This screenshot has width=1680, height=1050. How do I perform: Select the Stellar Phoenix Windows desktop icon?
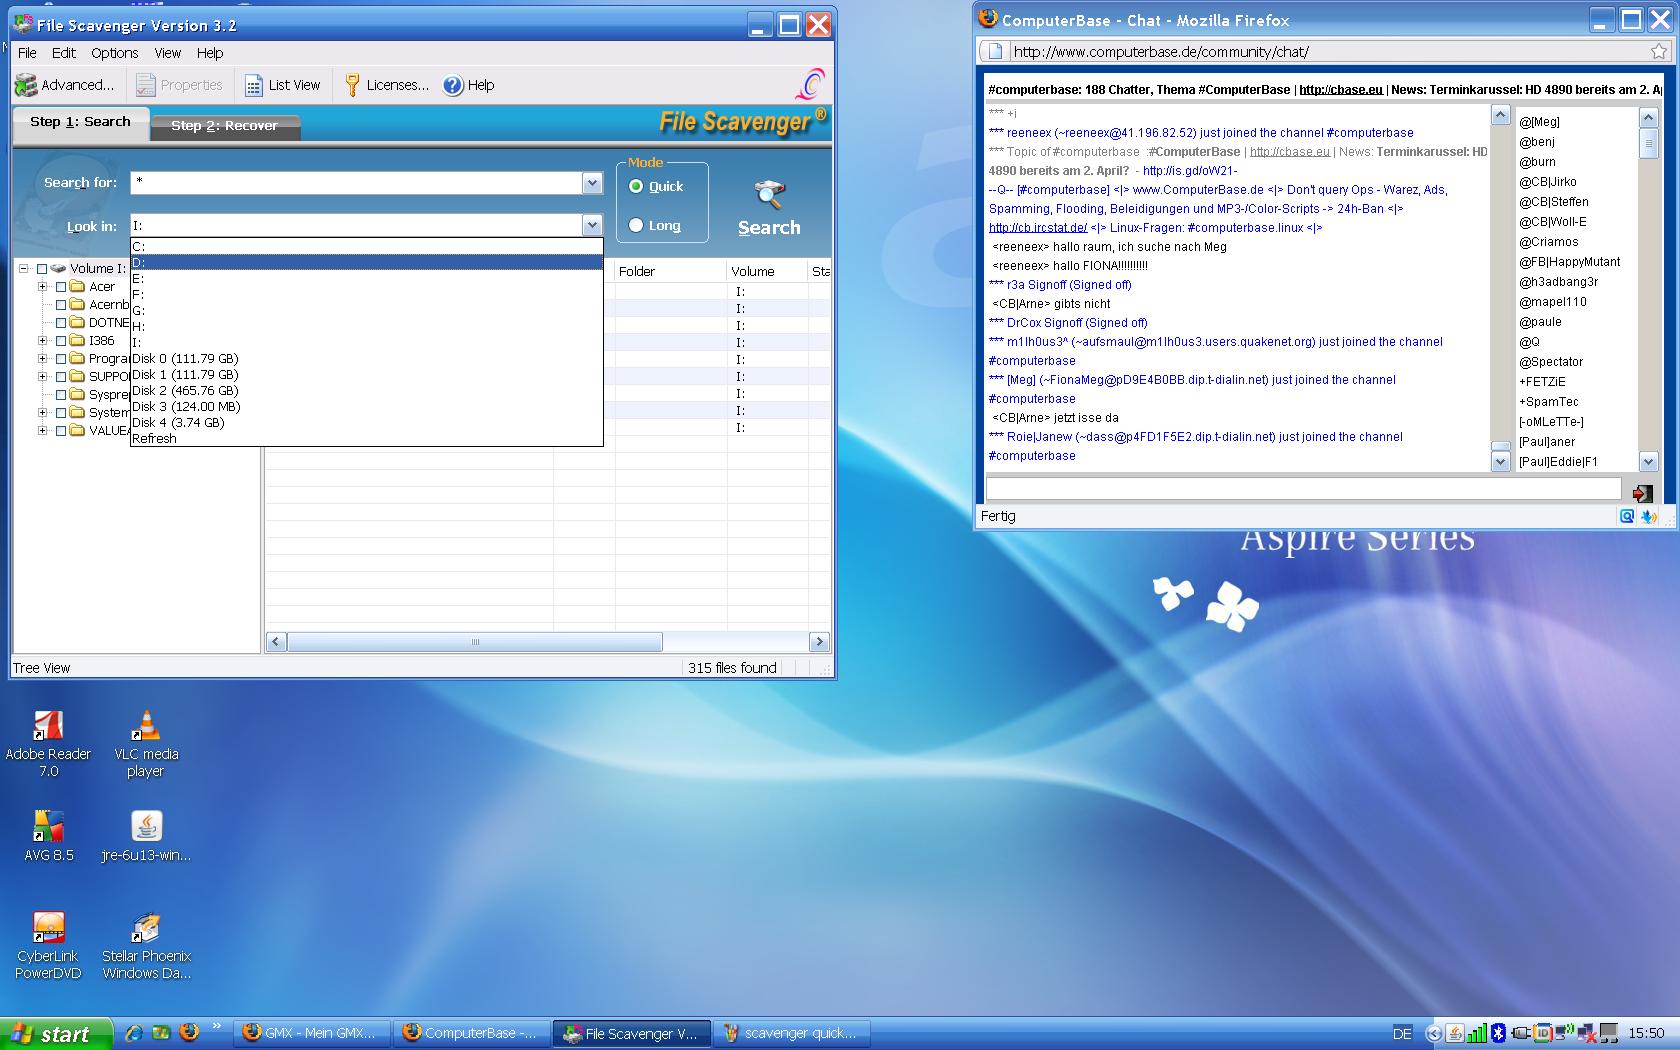click(146, 945)
